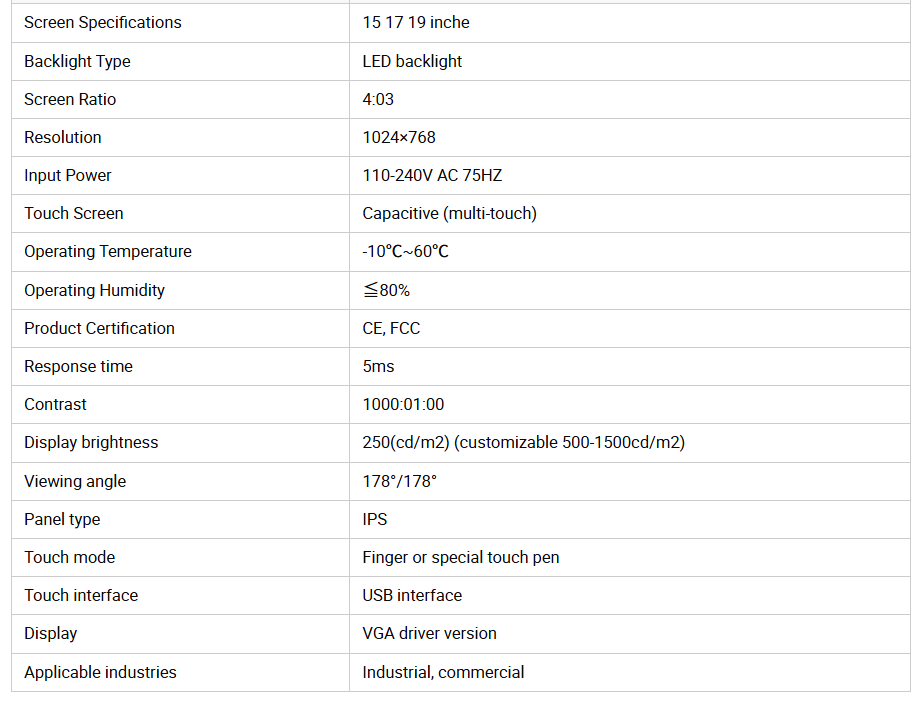Click the Touch mode label
Screen dimensions: 919x704
70,557
